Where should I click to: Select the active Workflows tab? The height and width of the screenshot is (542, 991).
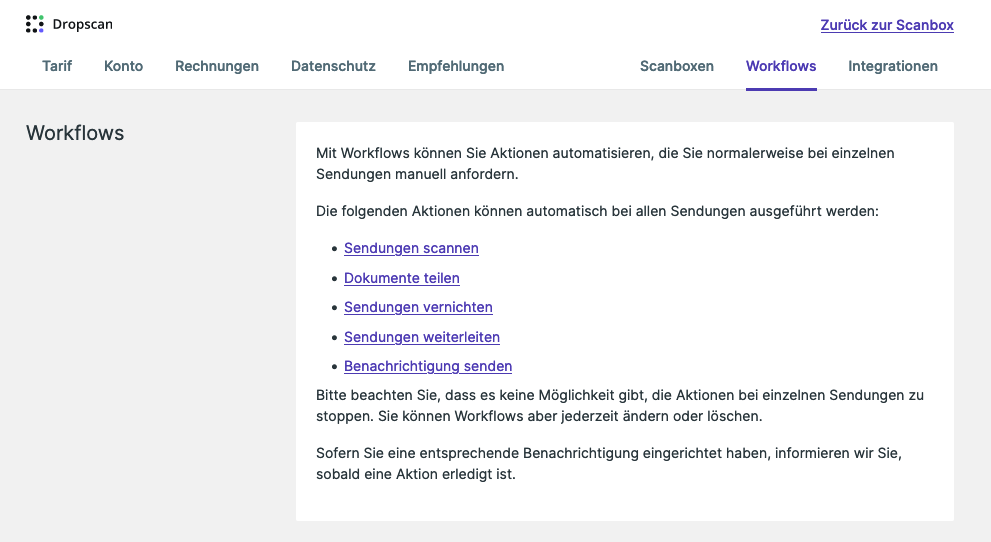pyautogui.click(x=781, y=66)
